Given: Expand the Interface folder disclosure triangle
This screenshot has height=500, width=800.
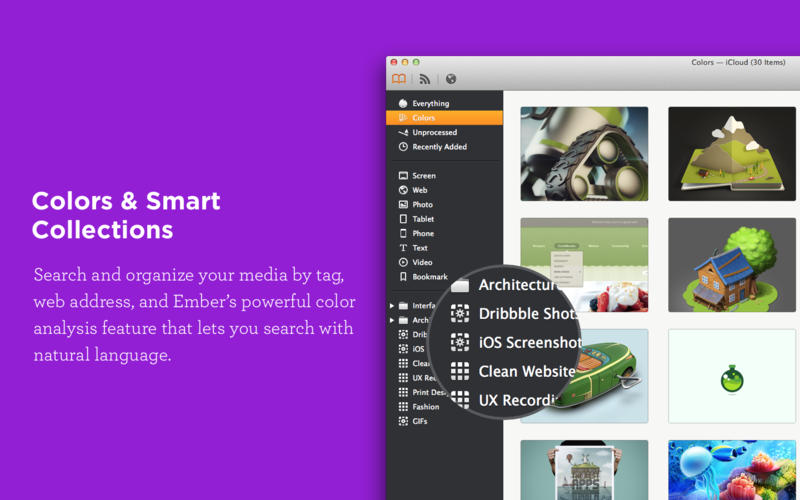Looking at the screenshot, I should click(x=392, y=306).
